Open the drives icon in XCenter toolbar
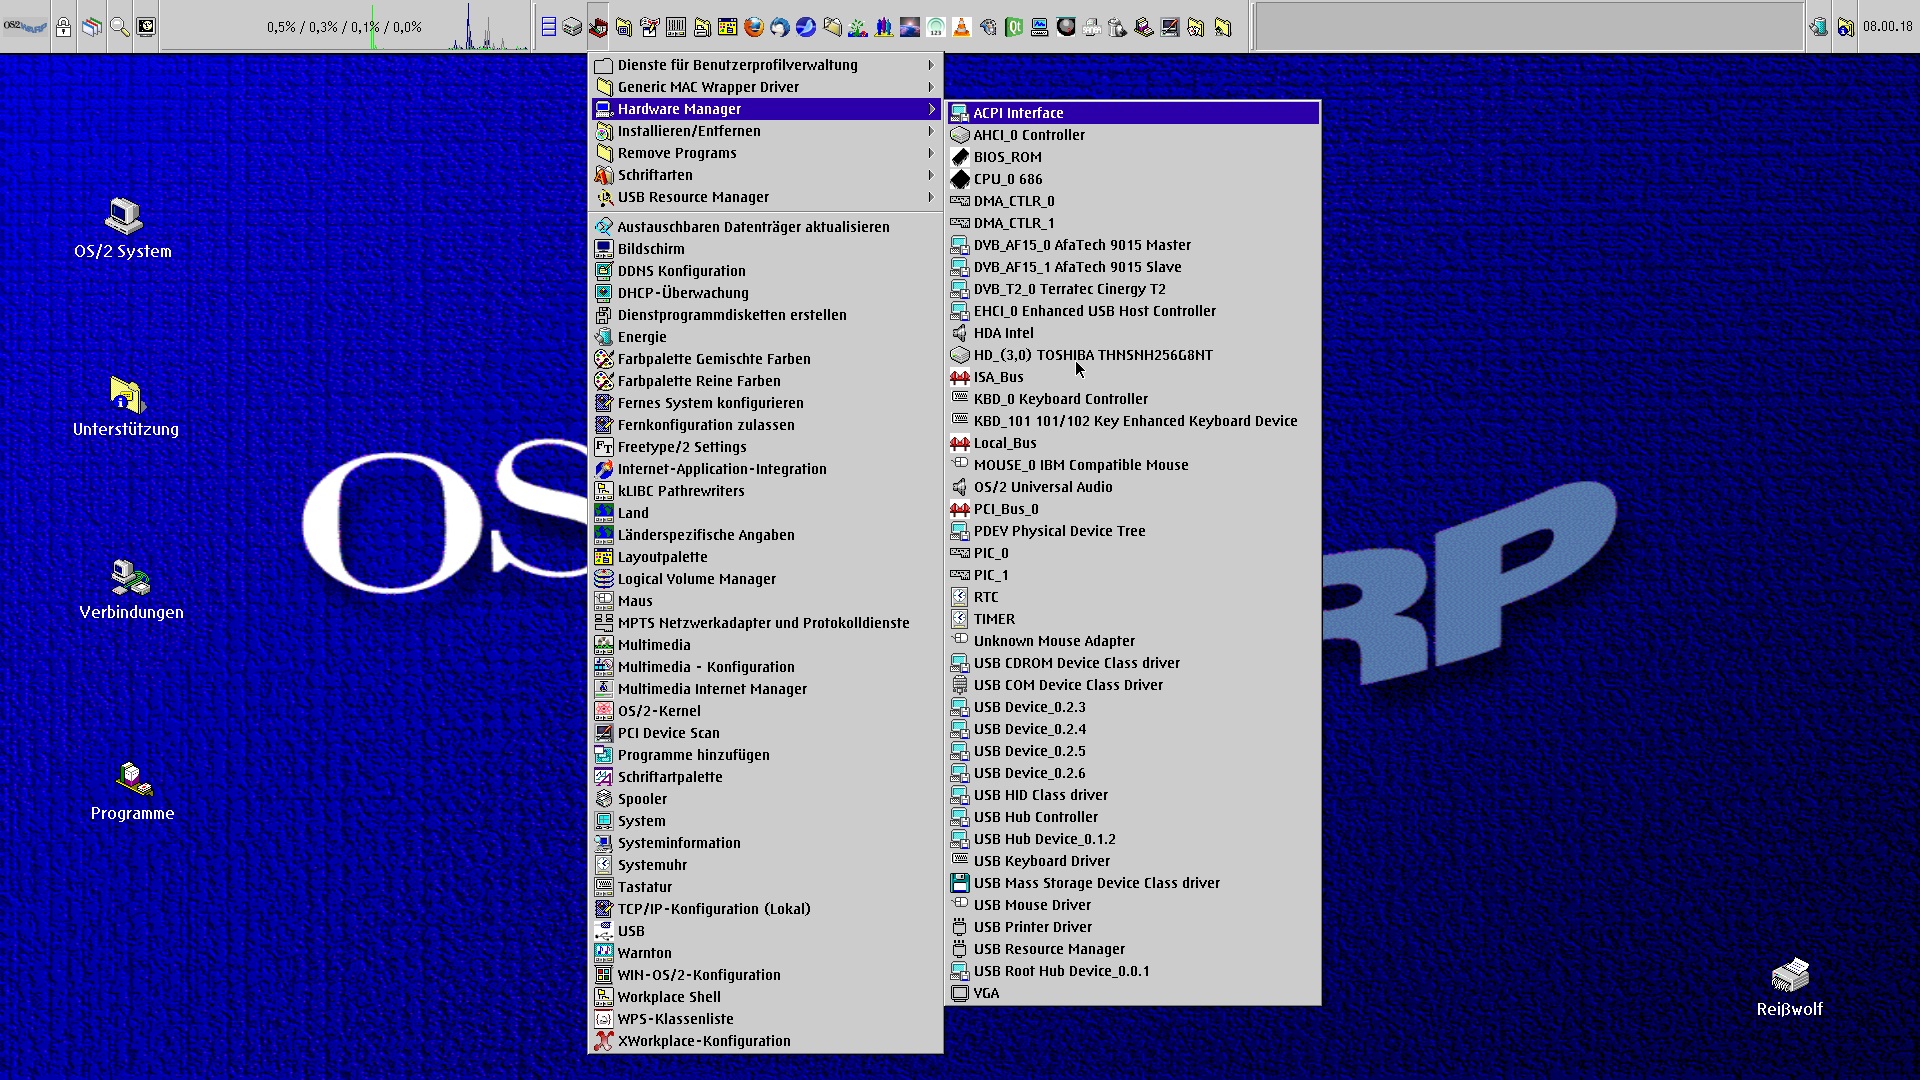Image resolution: width=1920 pixels, height=1080 pixels. [x=572, y=27]
